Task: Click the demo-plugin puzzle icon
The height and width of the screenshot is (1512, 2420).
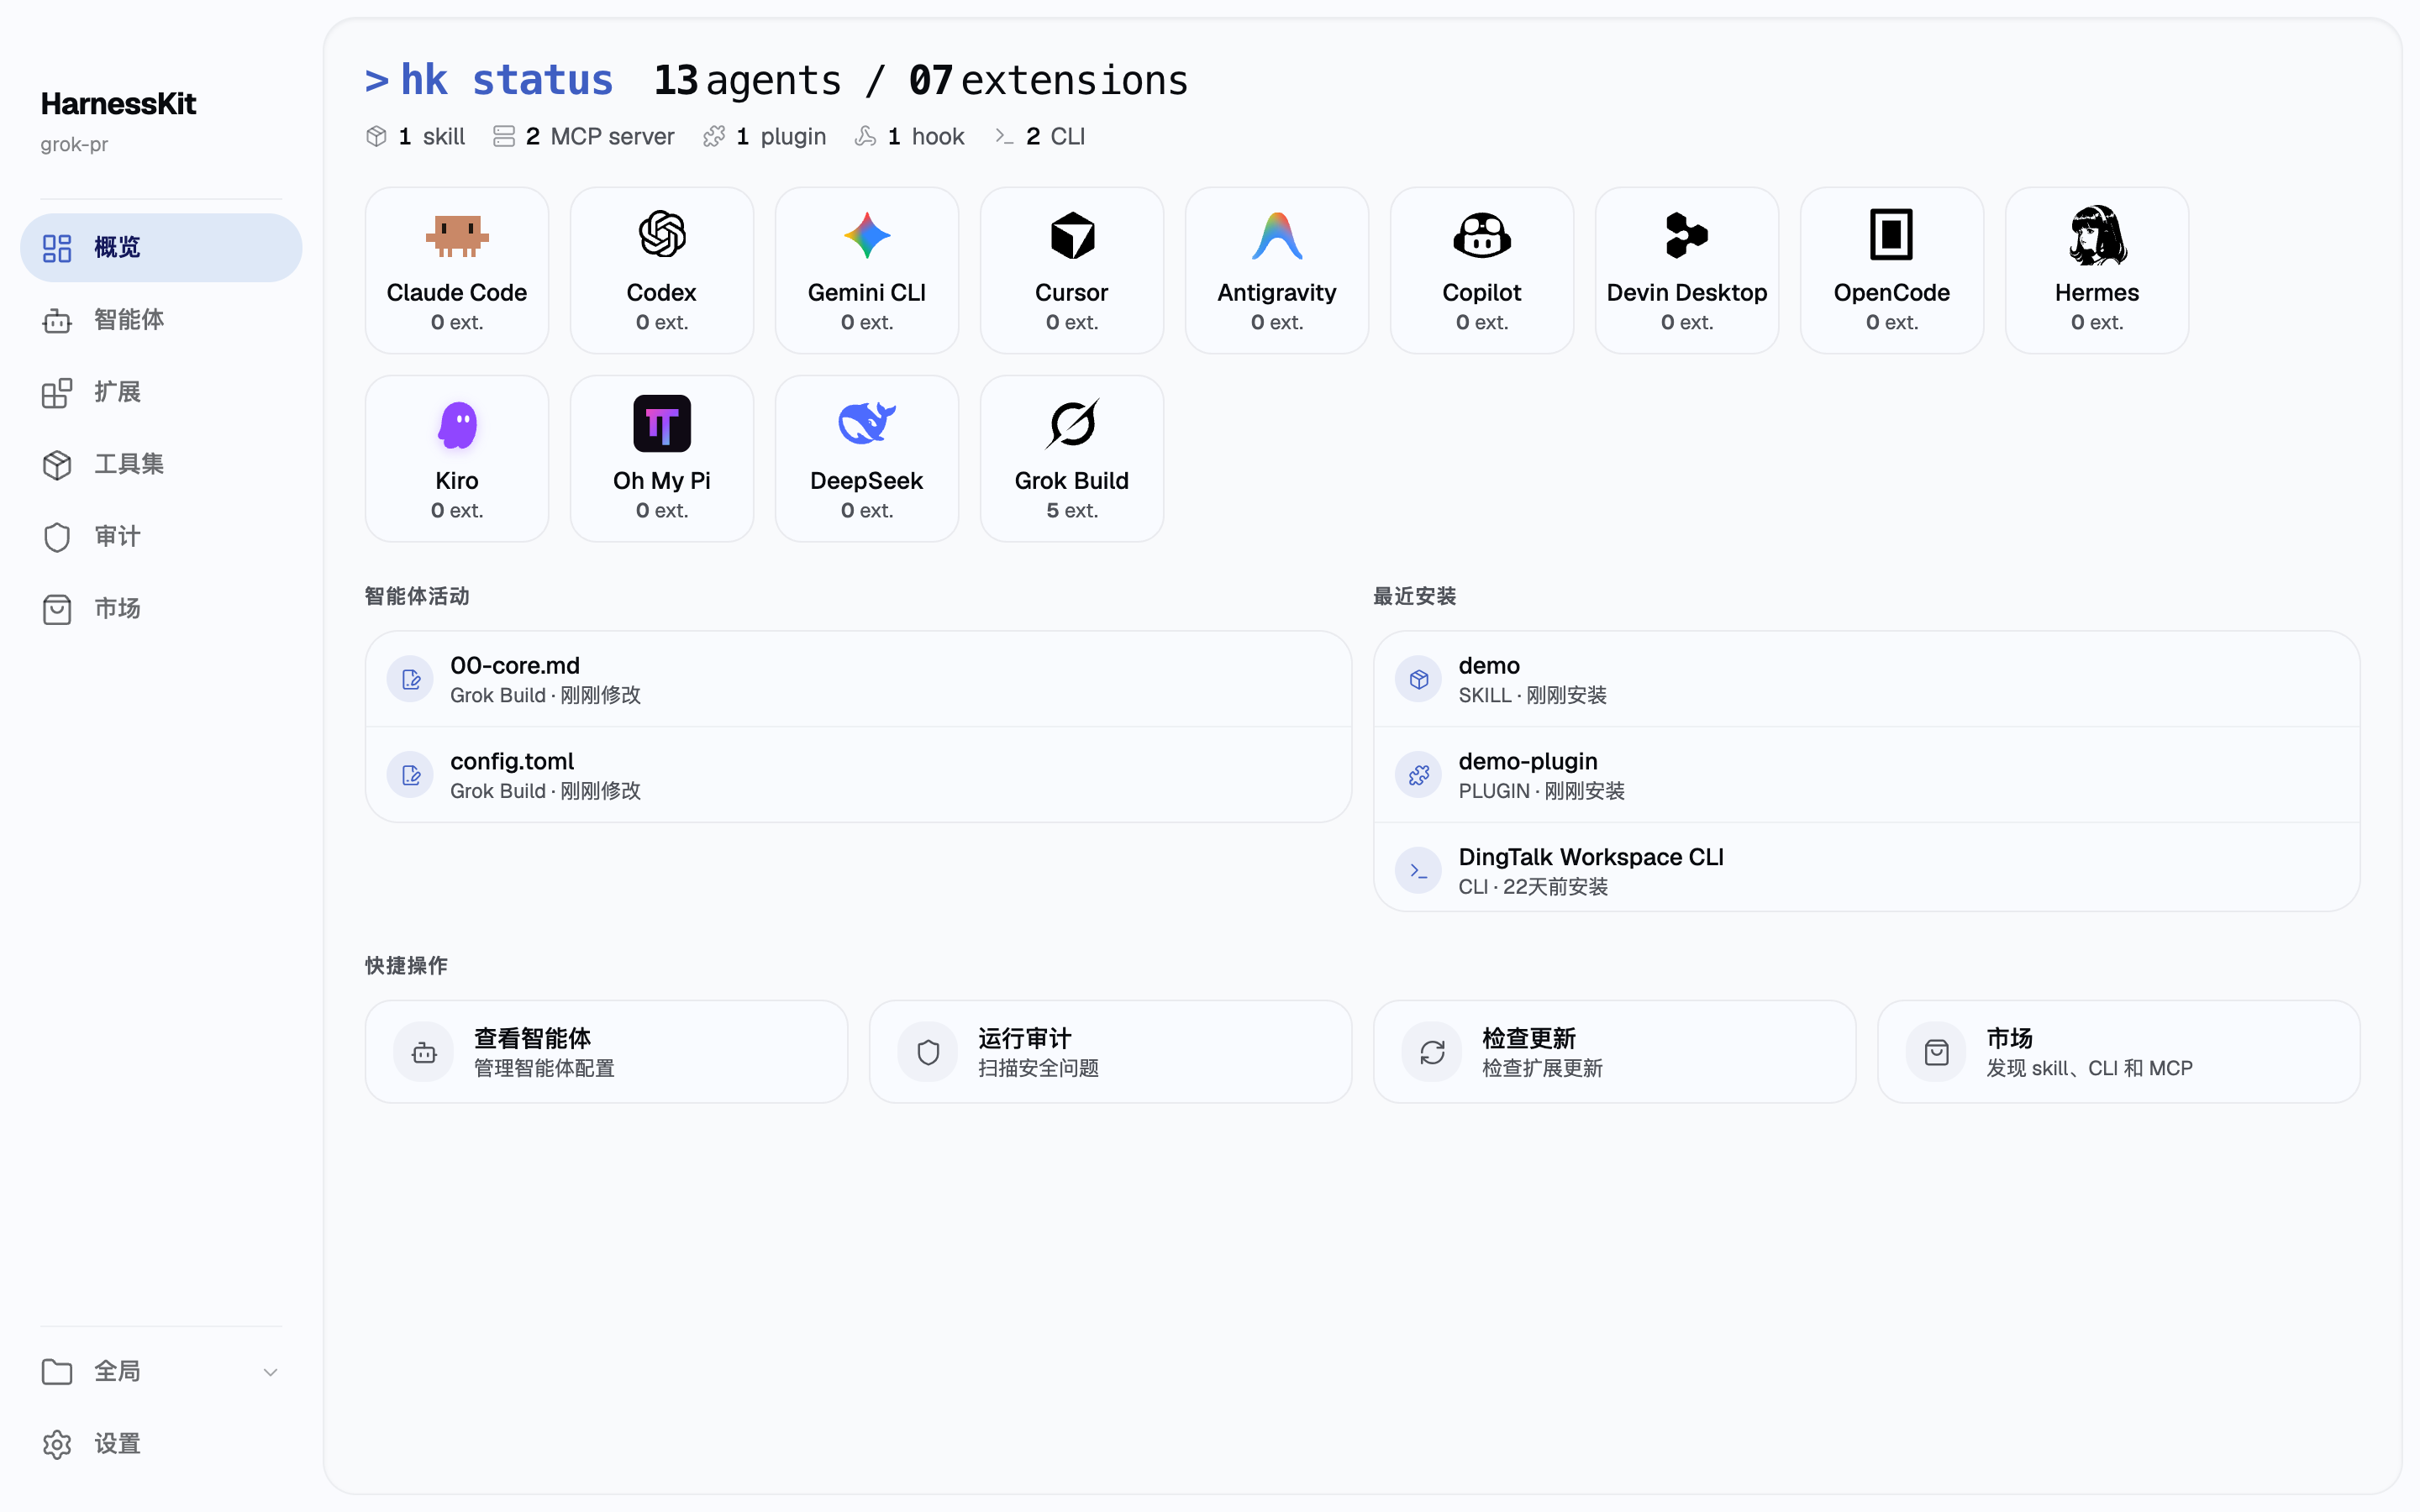Action: click(x=1419, y=775)
